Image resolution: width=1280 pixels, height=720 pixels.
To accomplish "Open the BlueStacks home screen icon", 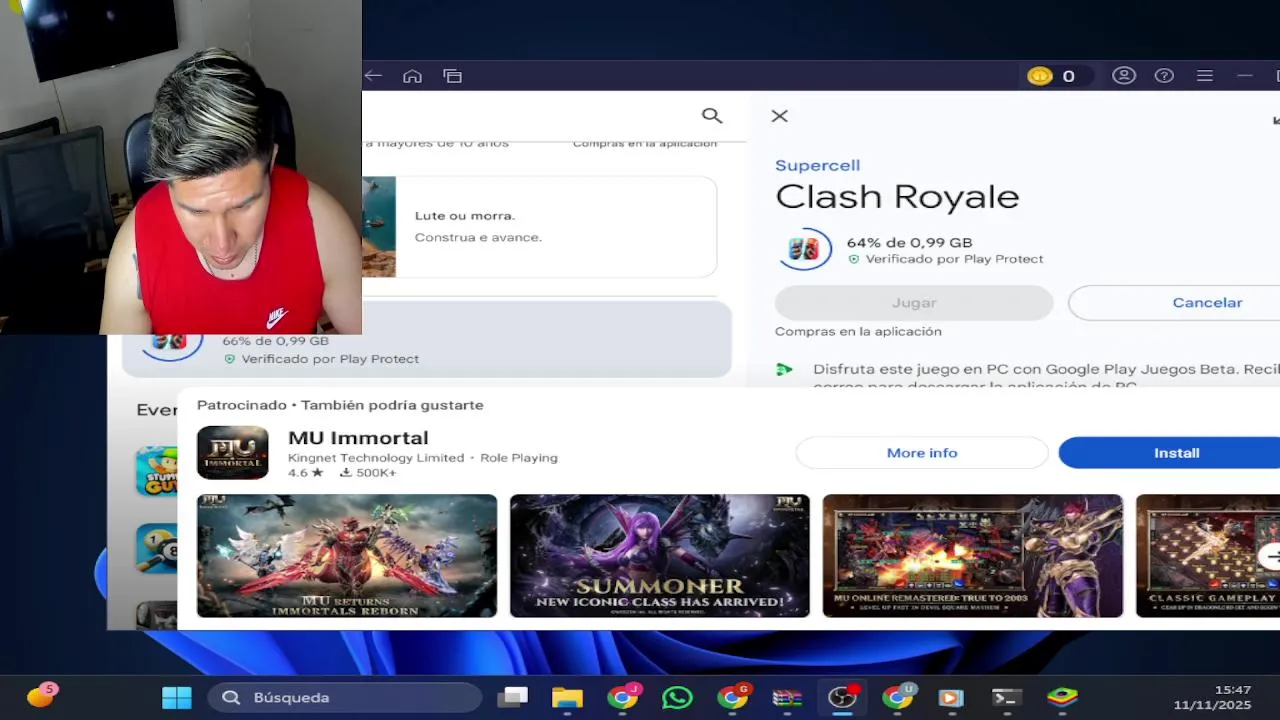I will (x=412, y=76).
